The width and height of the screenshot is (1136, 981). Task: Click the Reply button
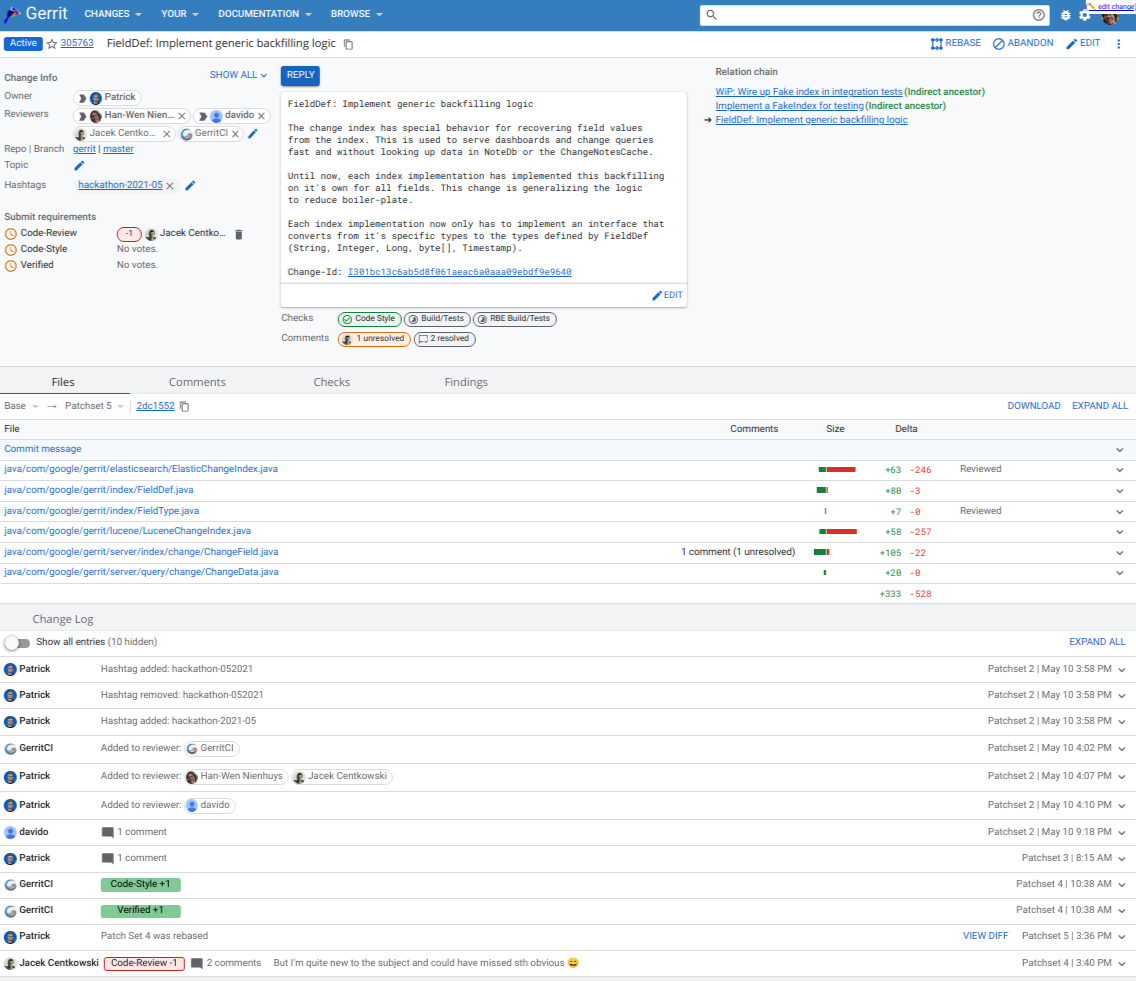click(x=300, y=75)
